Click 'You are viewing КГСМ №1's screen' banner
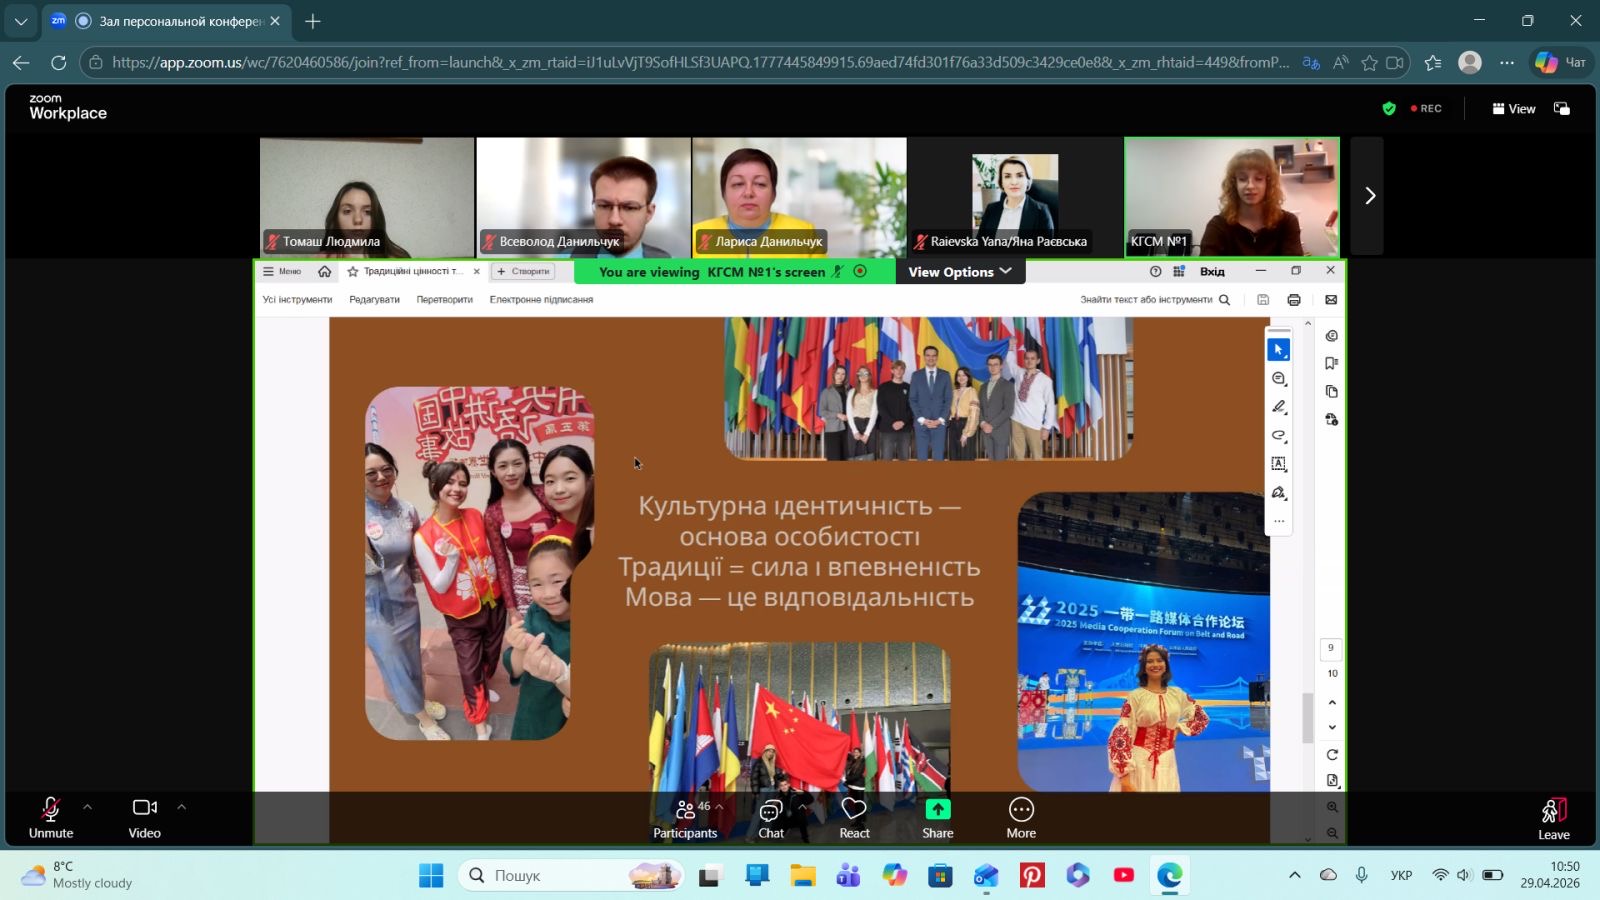This screenshot has width=1600, height=900. click(x=735, y=272)
